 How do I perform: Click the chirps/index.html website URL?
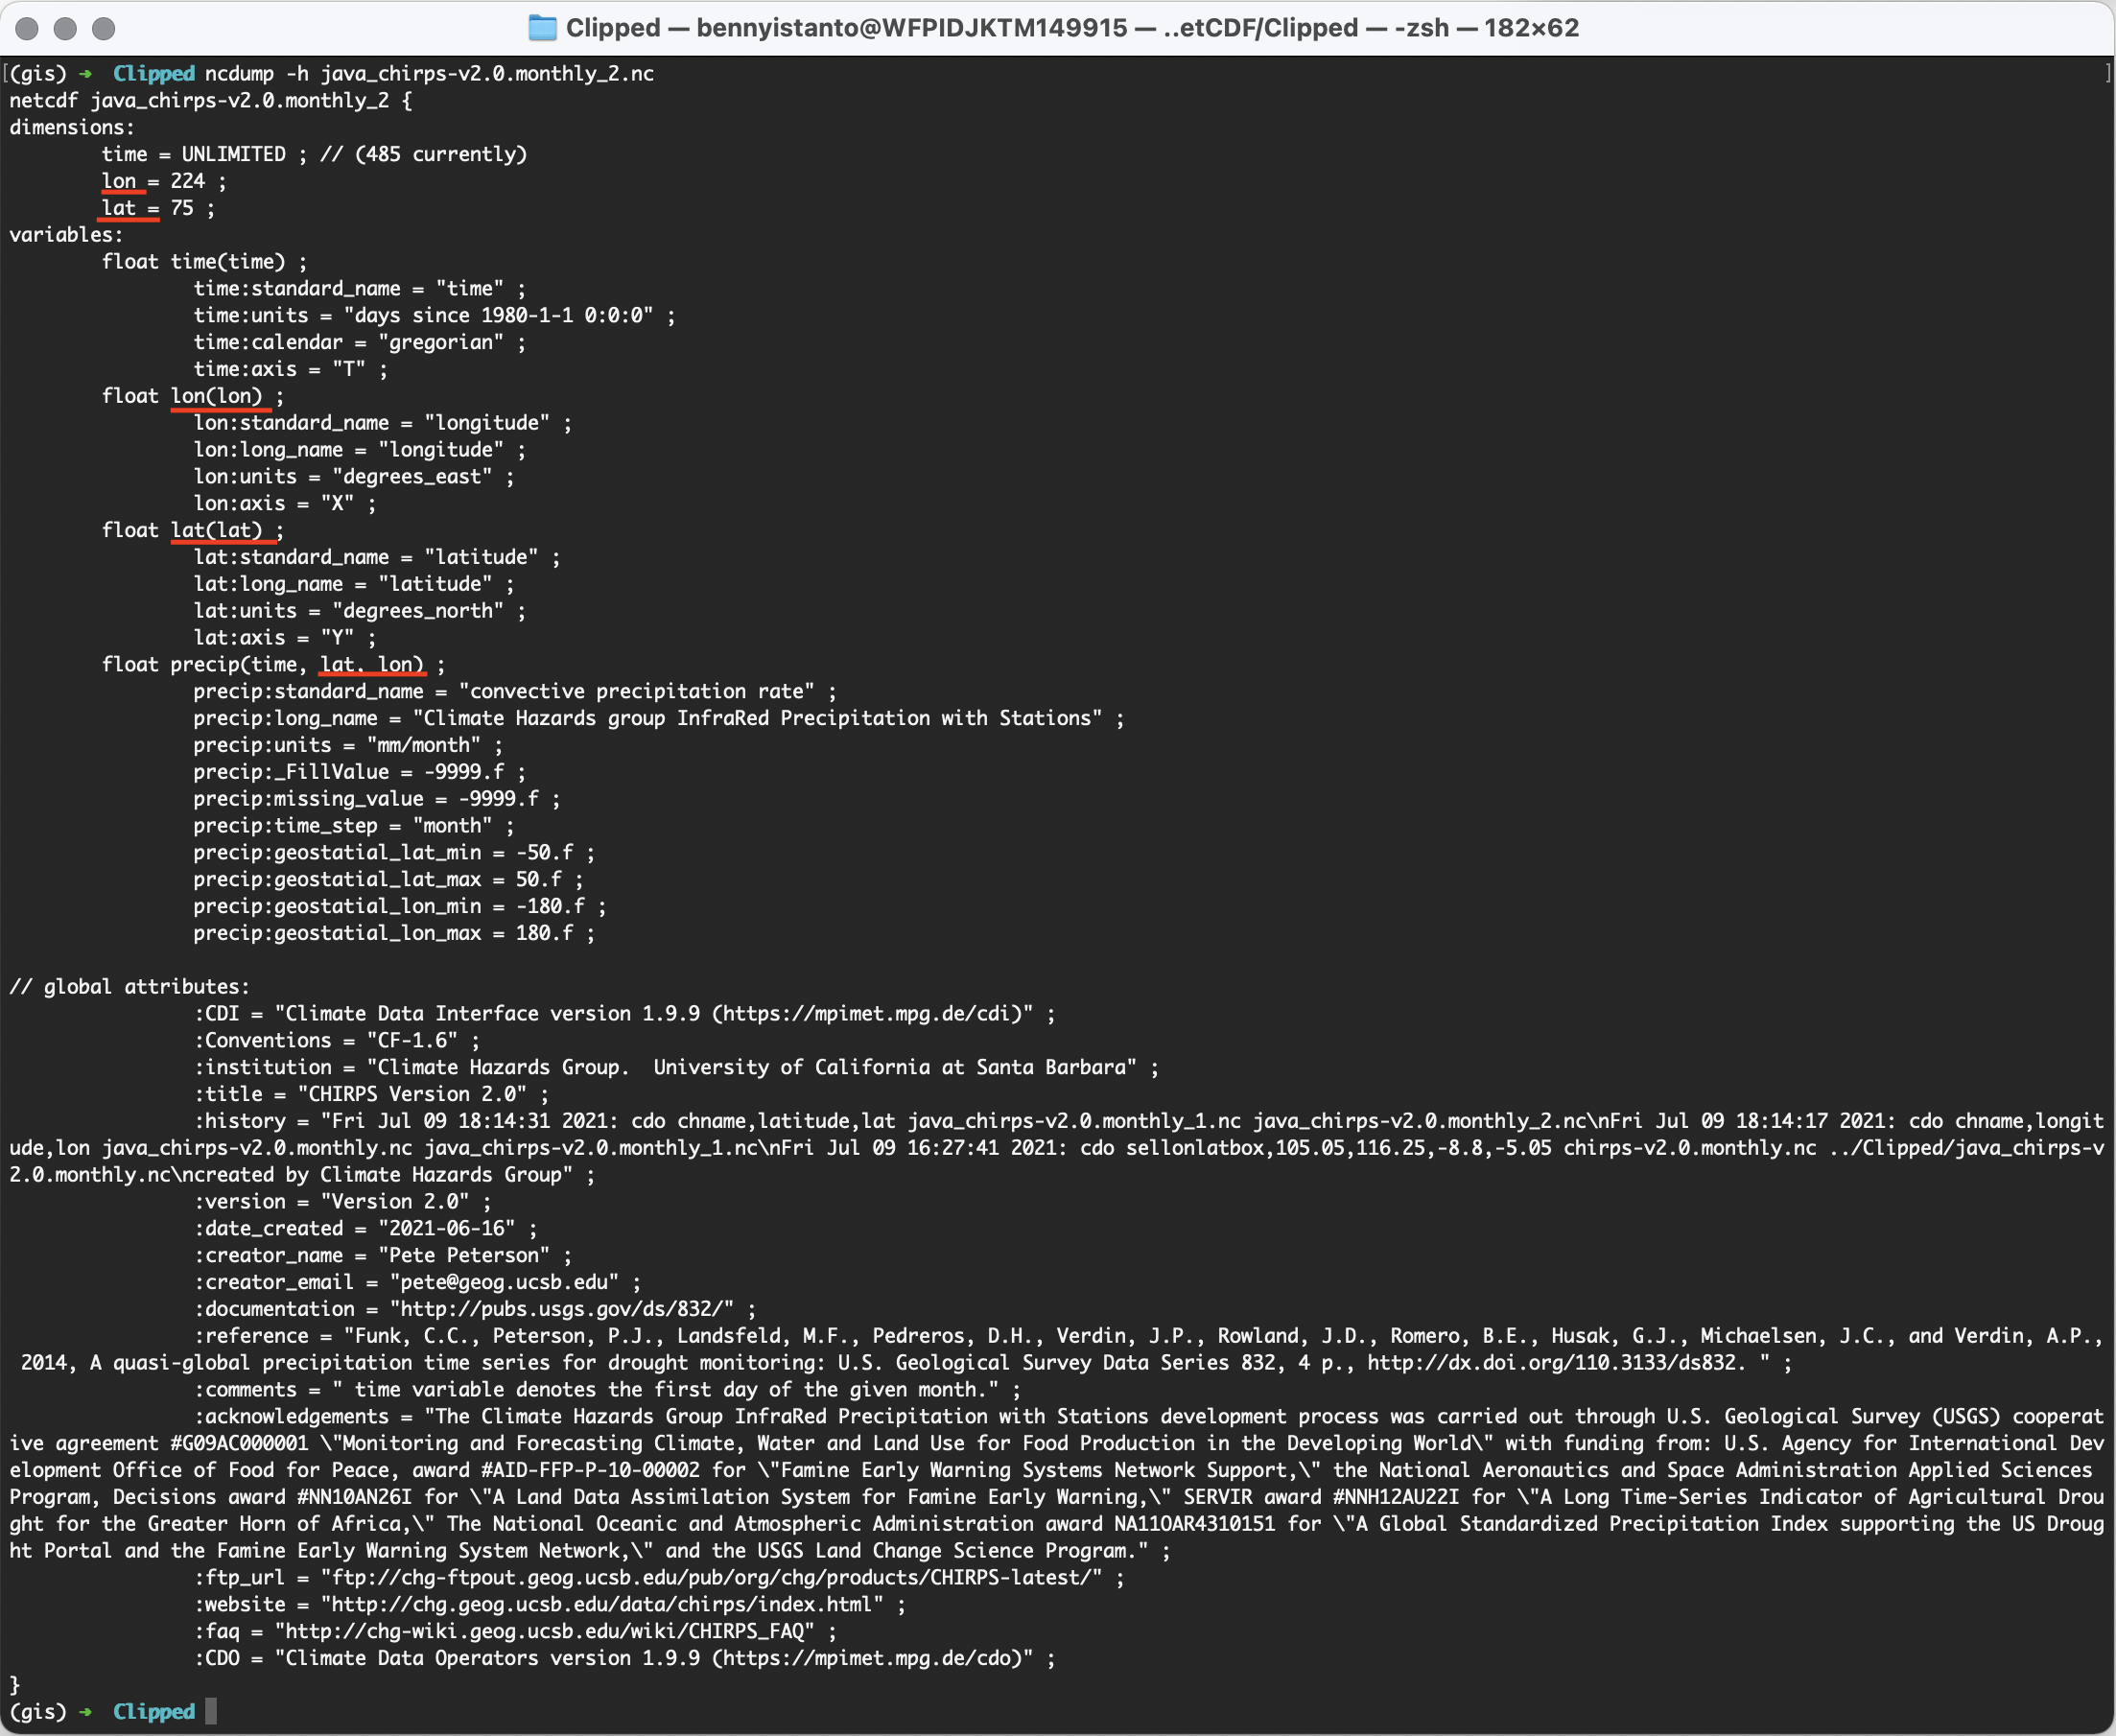[602, 1605]
